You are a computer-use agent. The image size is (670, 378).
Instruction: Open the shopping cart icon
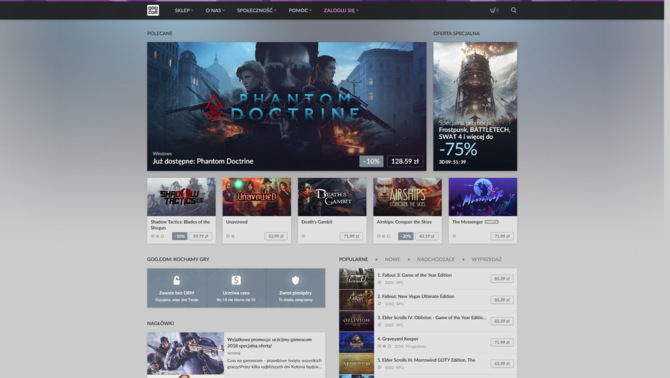point(493,10)
